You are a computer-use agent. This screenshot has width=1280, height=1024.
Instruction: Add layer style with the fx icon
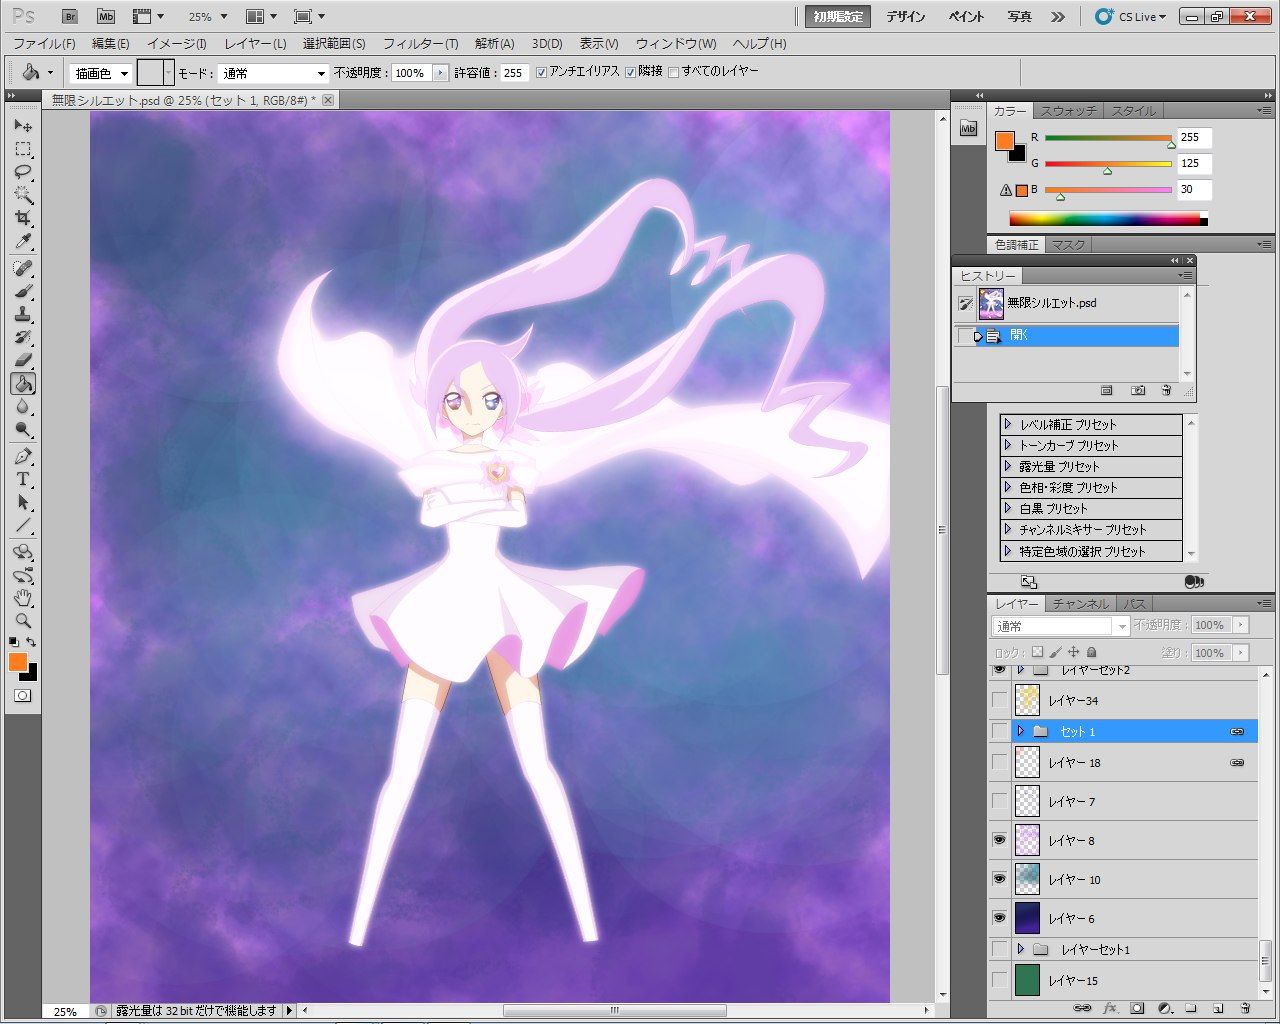(1109, 1009)
